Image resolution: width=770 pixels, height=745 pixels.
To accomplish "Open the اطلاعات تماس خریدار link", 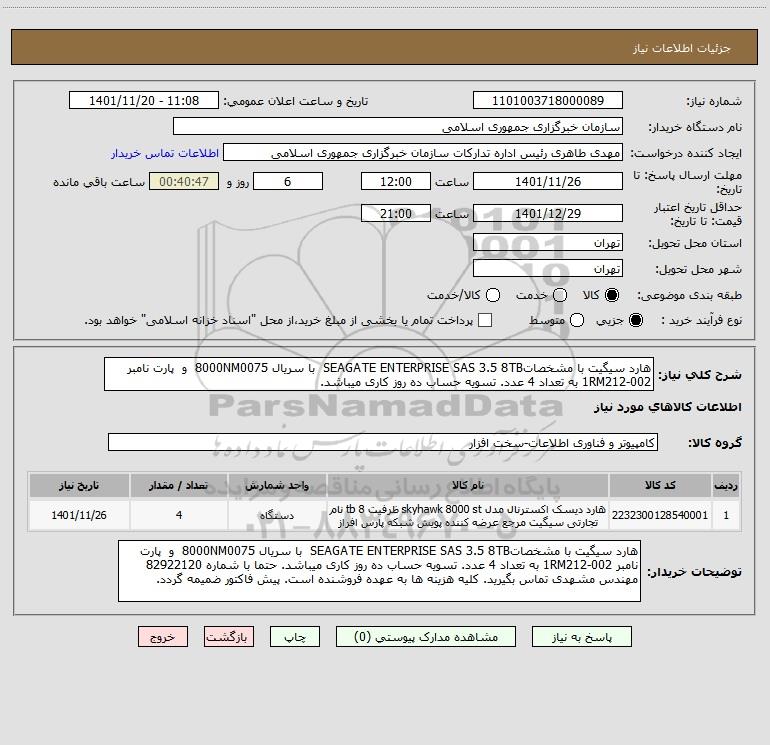I will point(165,153).
